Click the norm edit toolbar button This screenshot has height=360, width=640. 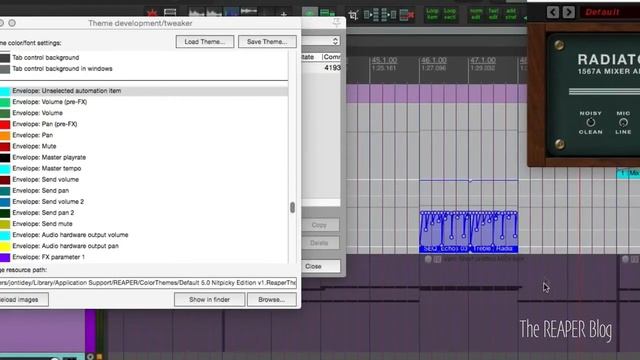pos(476,14)
